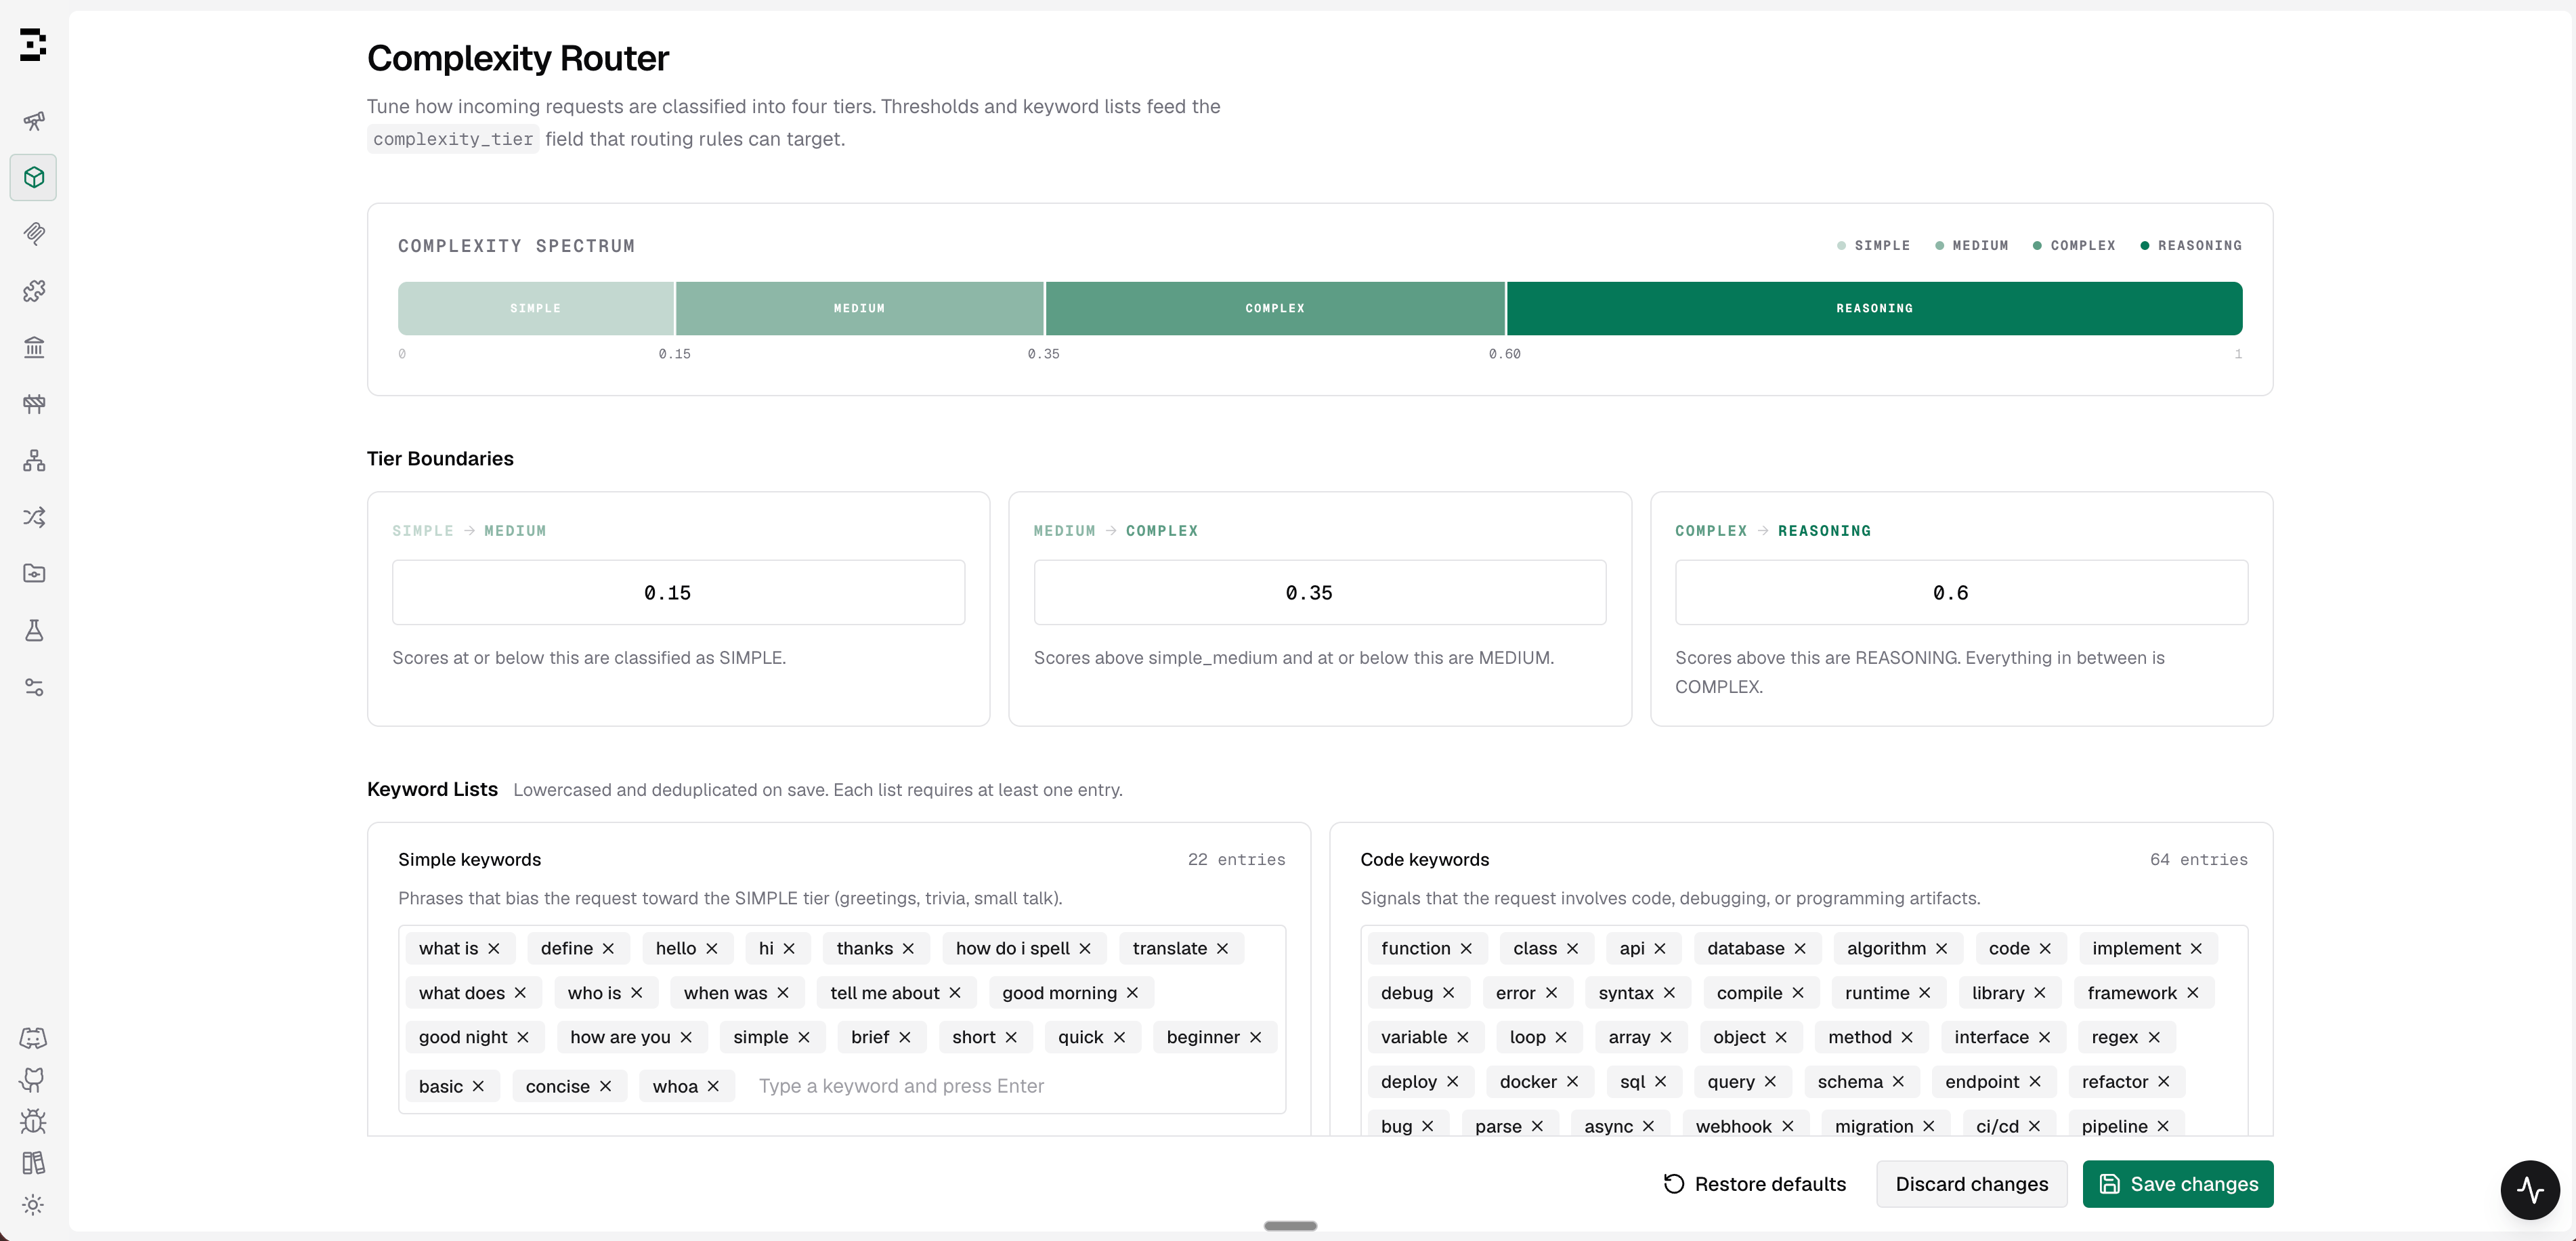2576x1241 pixels.
Task: Open the sliders settings icon in sidebar
Action: click(34, 687)
